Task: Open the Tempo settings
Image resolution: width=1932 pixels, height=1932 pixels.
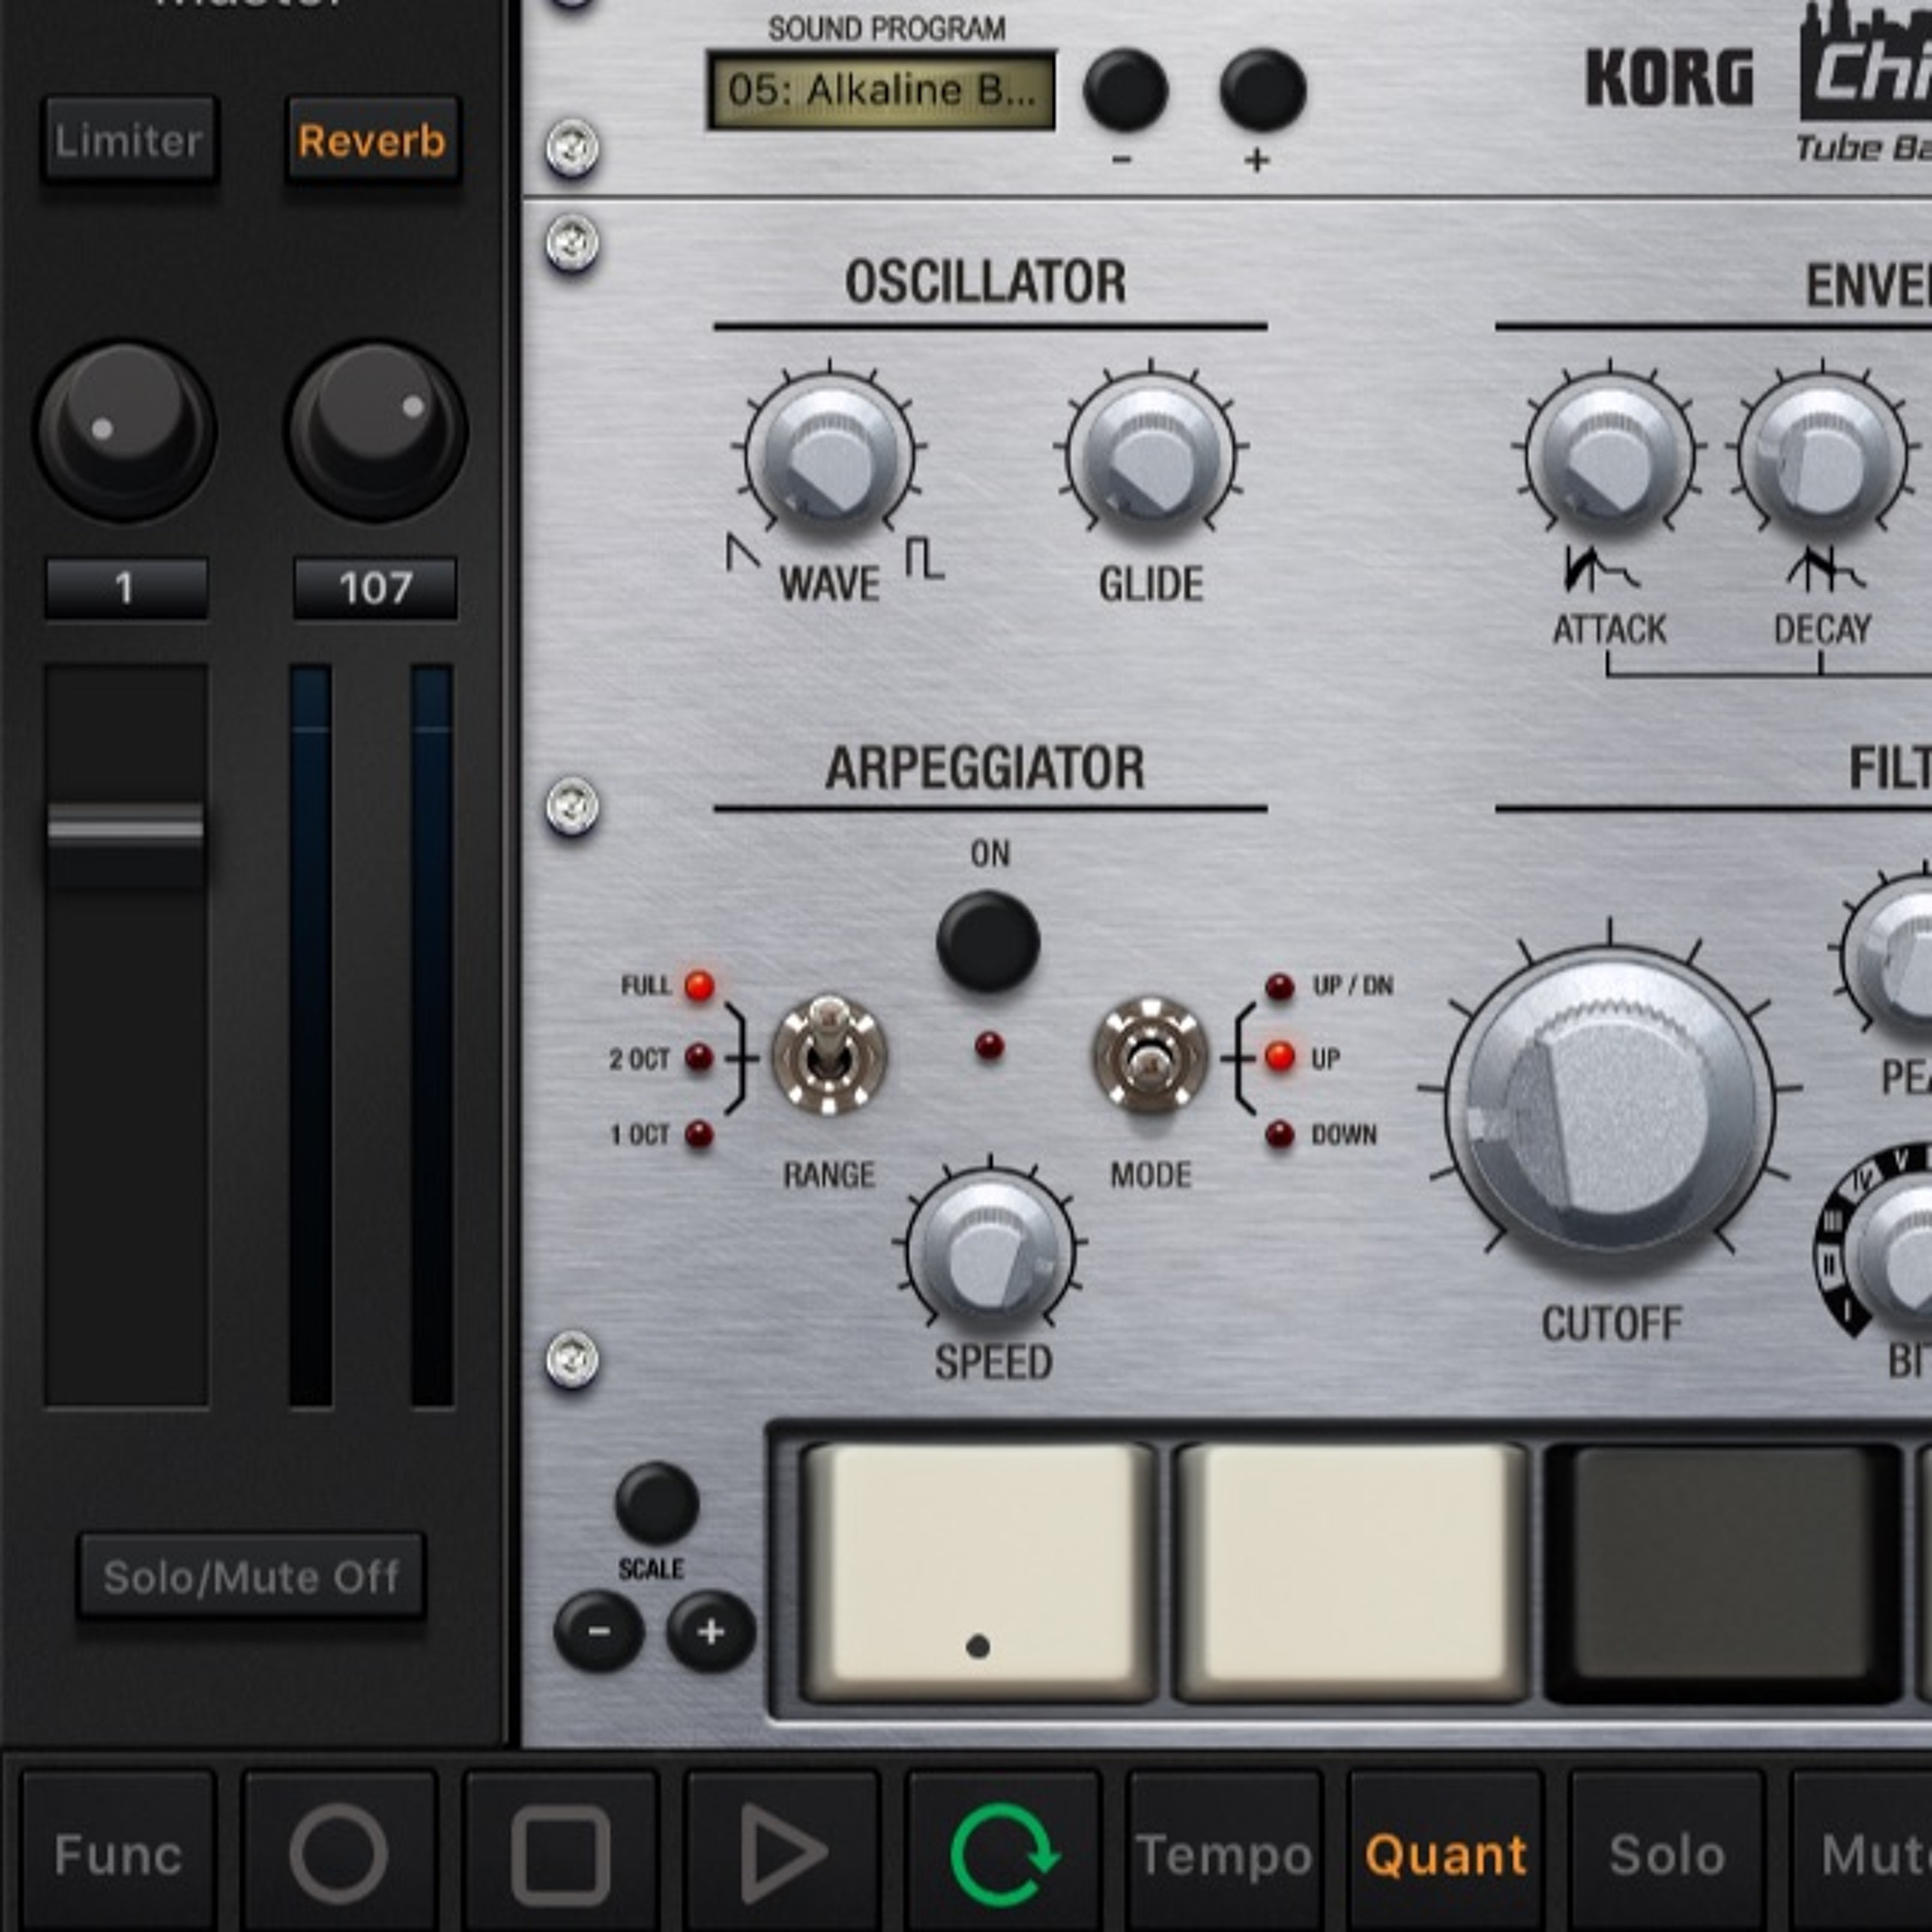Action: (1224, 1853)
